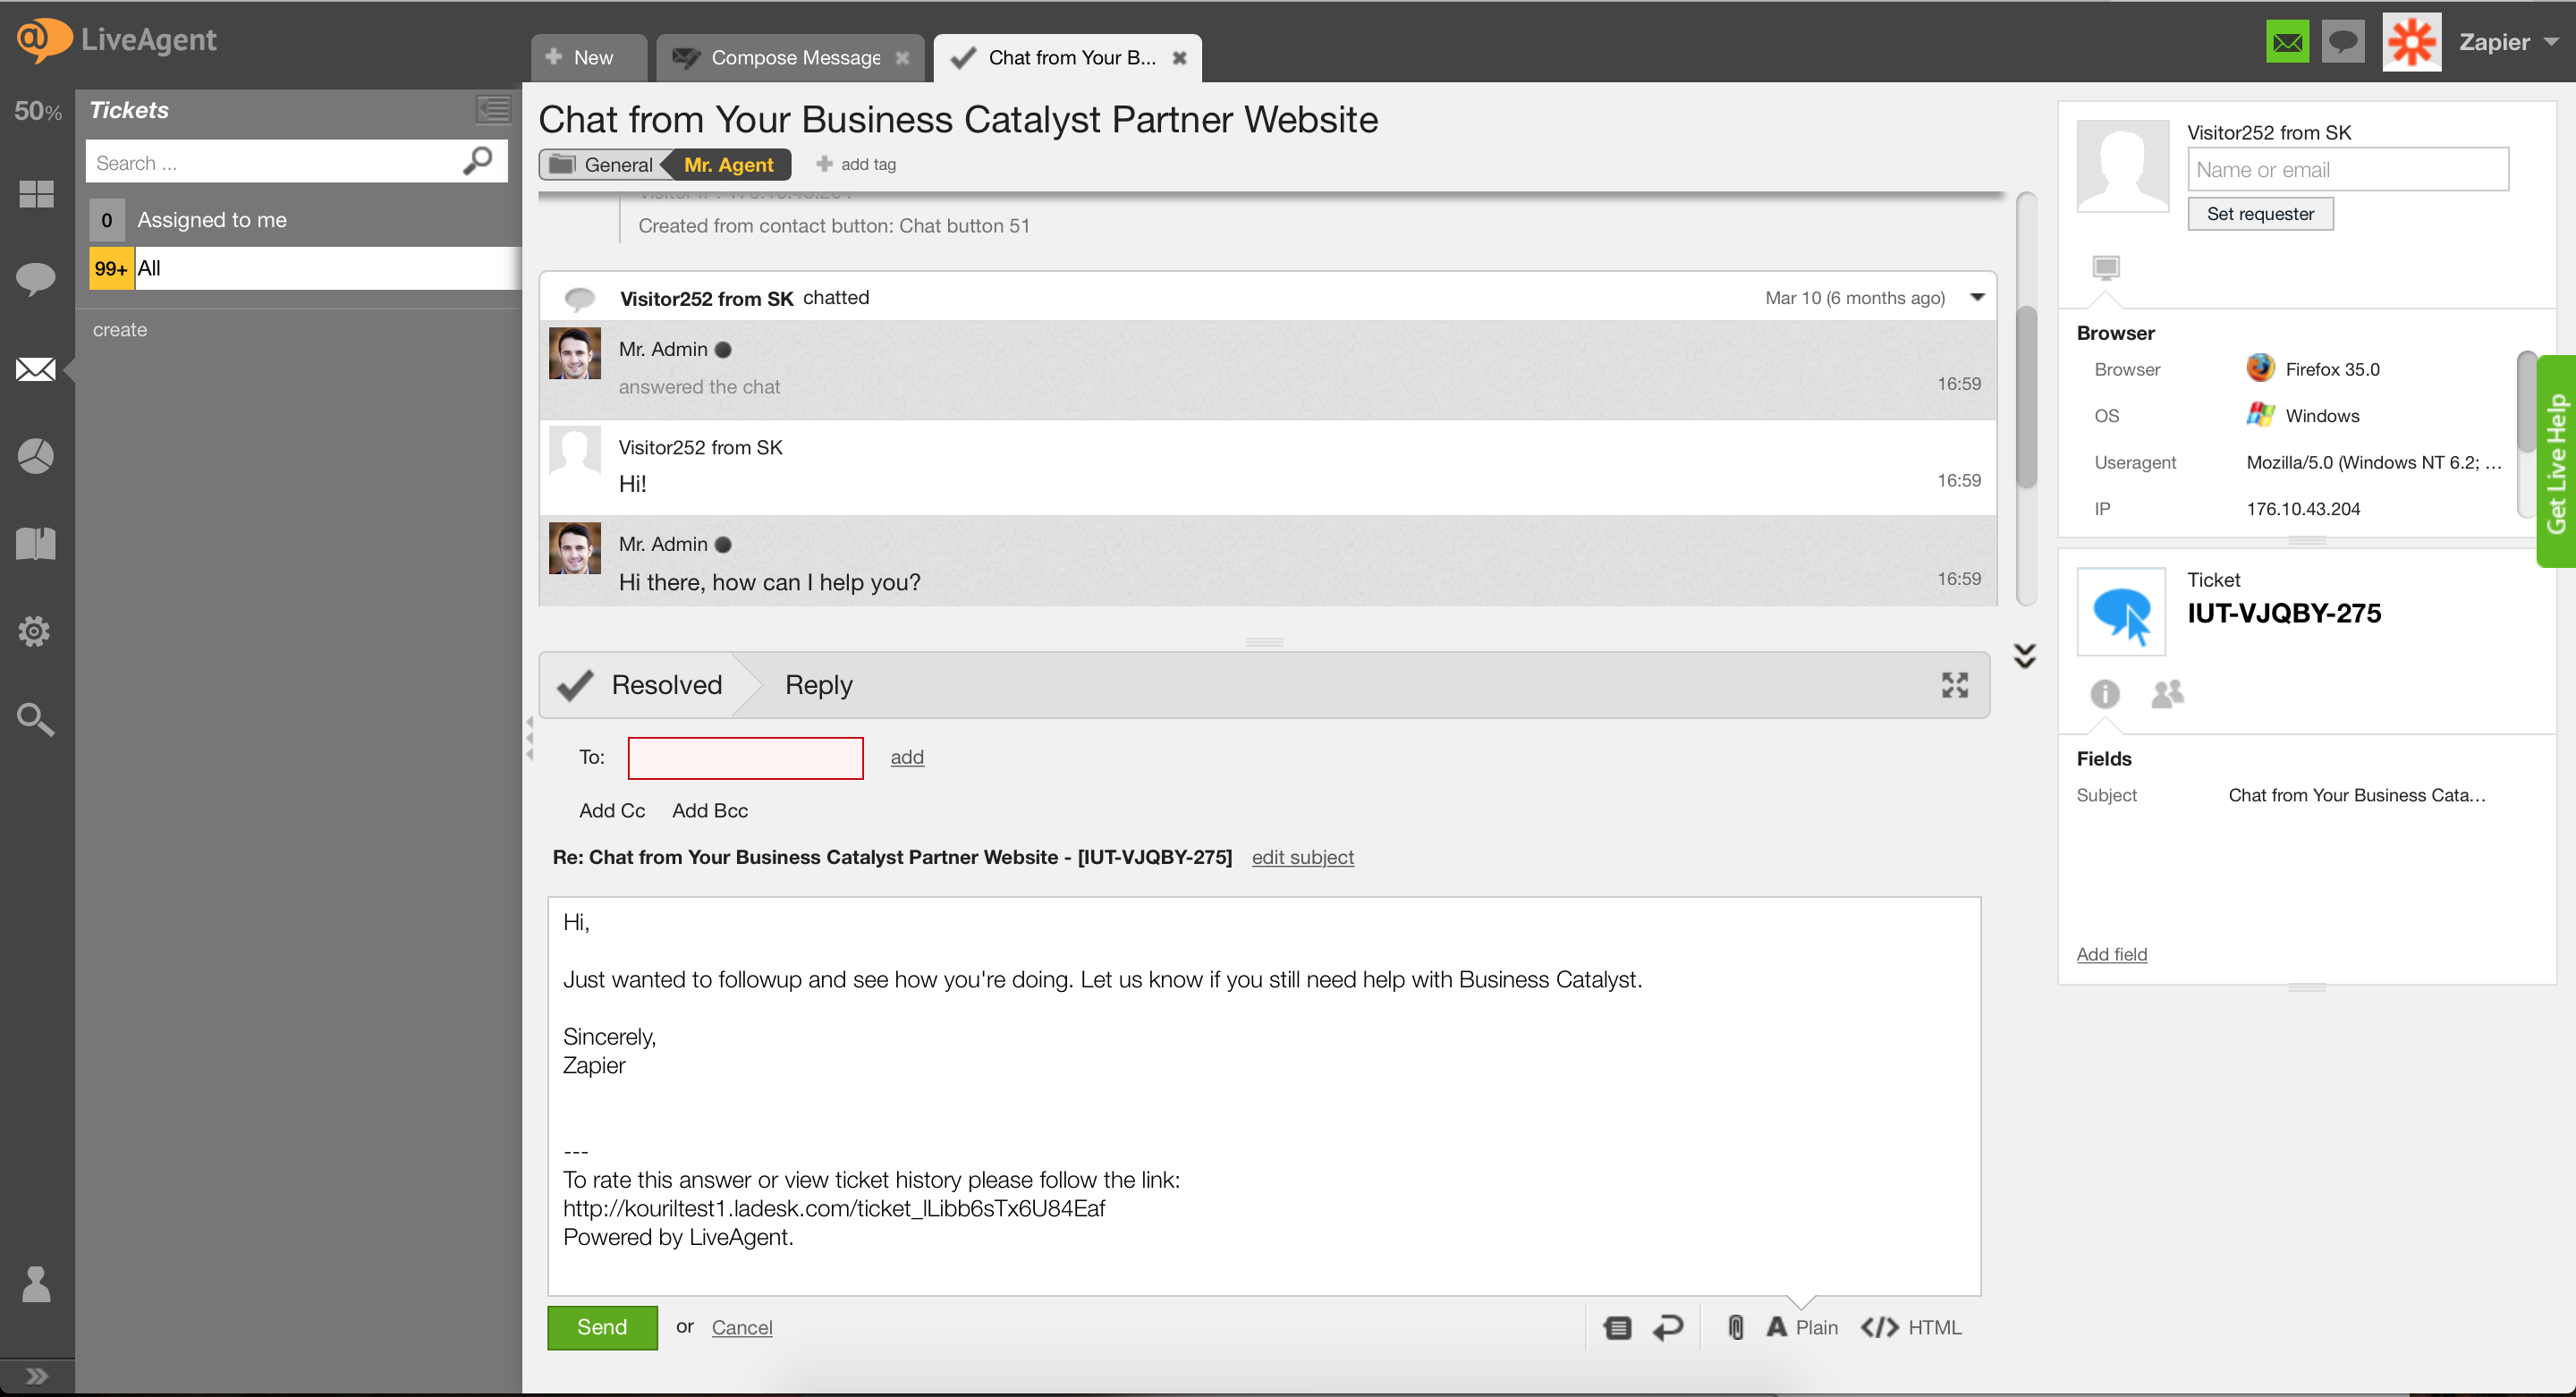Open the Knowledge base book sidebar icon
Screen dimensions: 2576x1397
36,543
